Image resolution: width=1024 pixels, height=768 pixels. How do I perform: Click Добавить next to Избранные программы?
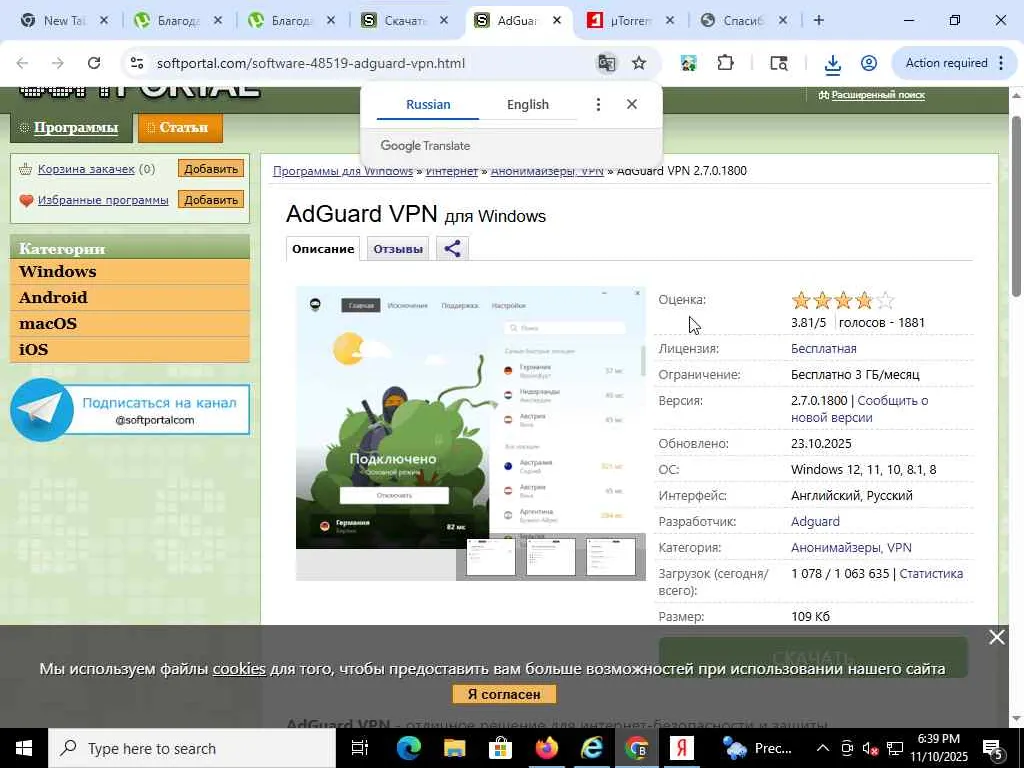210,200
